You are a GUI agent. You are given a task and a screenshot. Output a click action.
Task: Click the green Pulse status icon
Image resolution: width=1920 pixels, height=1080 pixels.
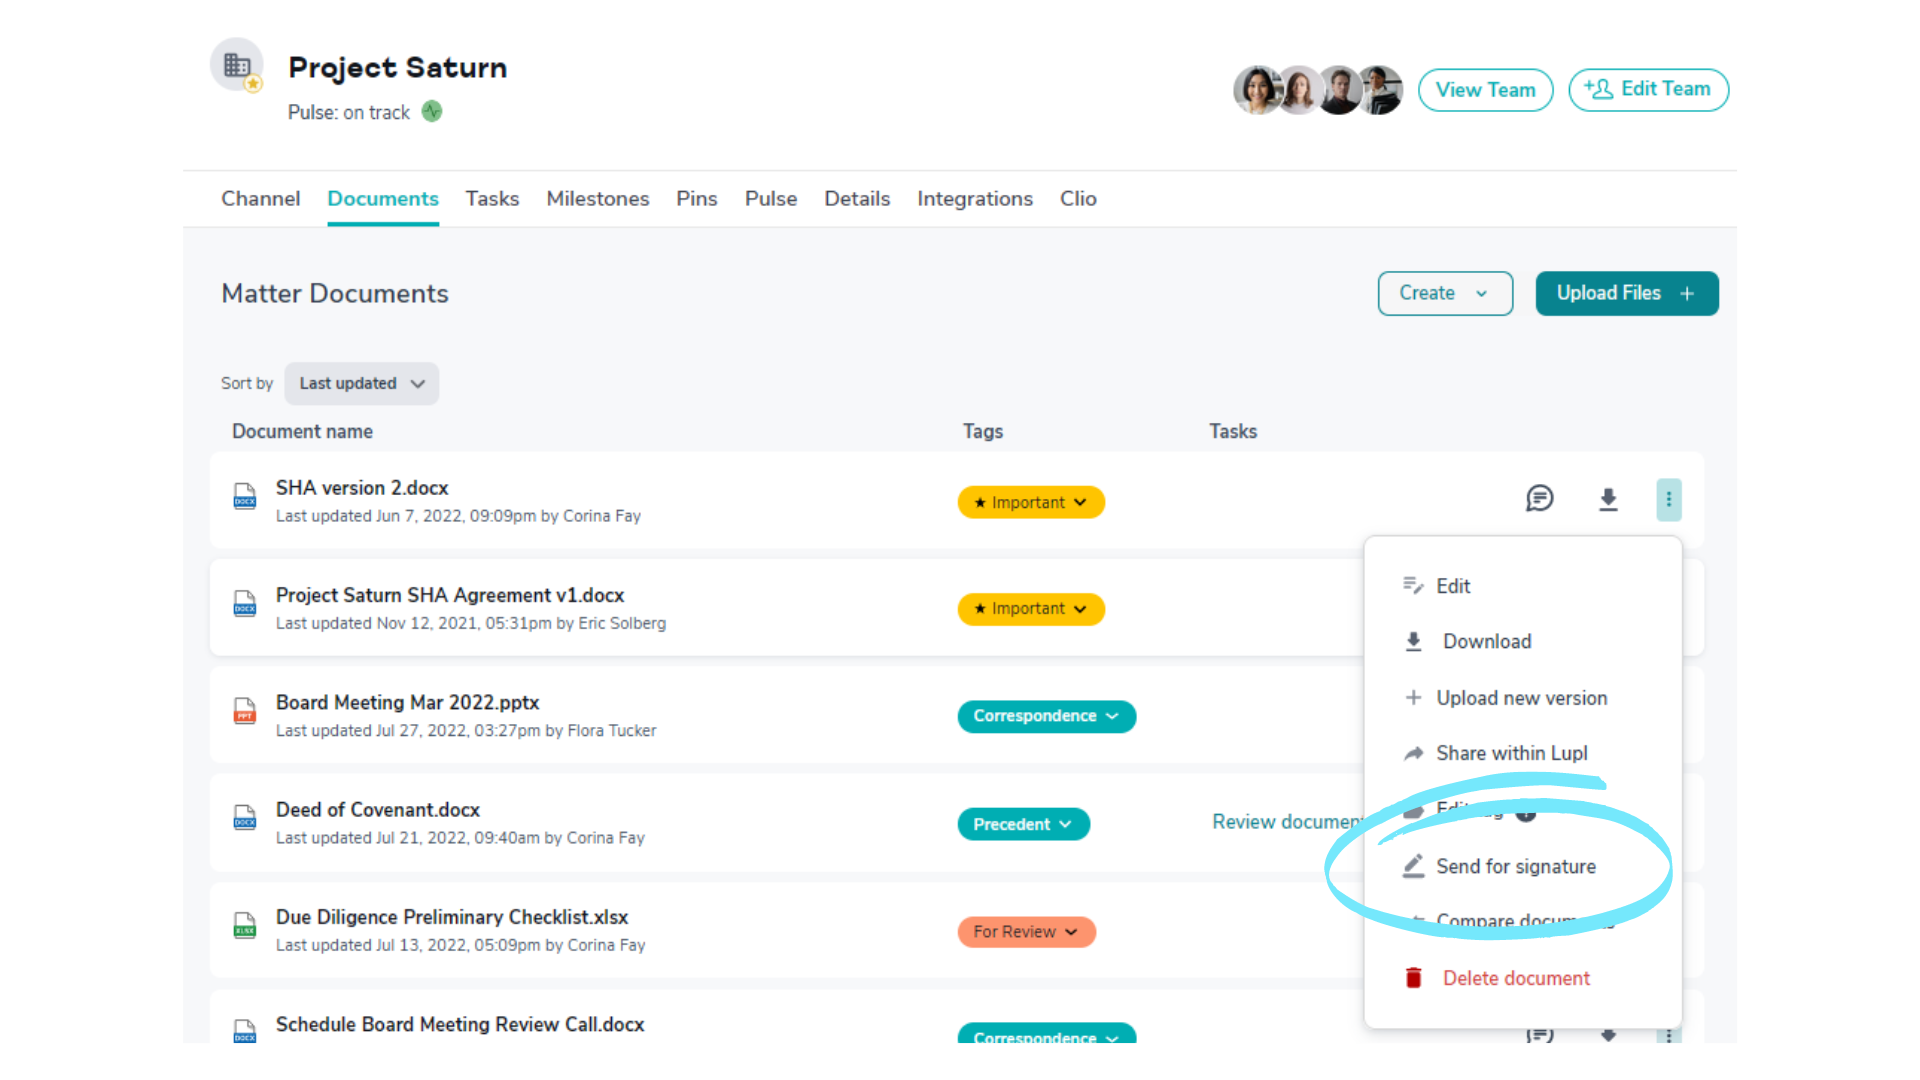coord(432,112)
